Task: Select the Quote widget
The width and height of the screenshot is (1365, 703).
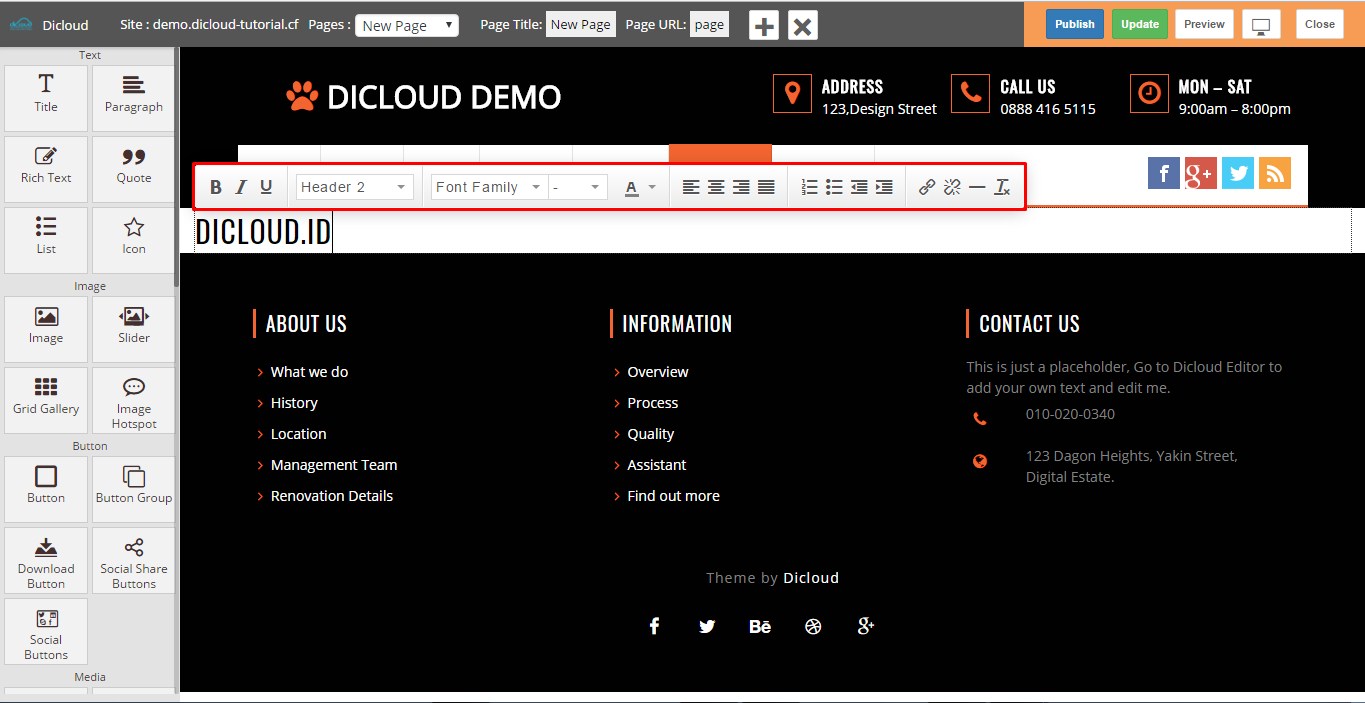Action: pyautogui.click(x=134, y=169)
